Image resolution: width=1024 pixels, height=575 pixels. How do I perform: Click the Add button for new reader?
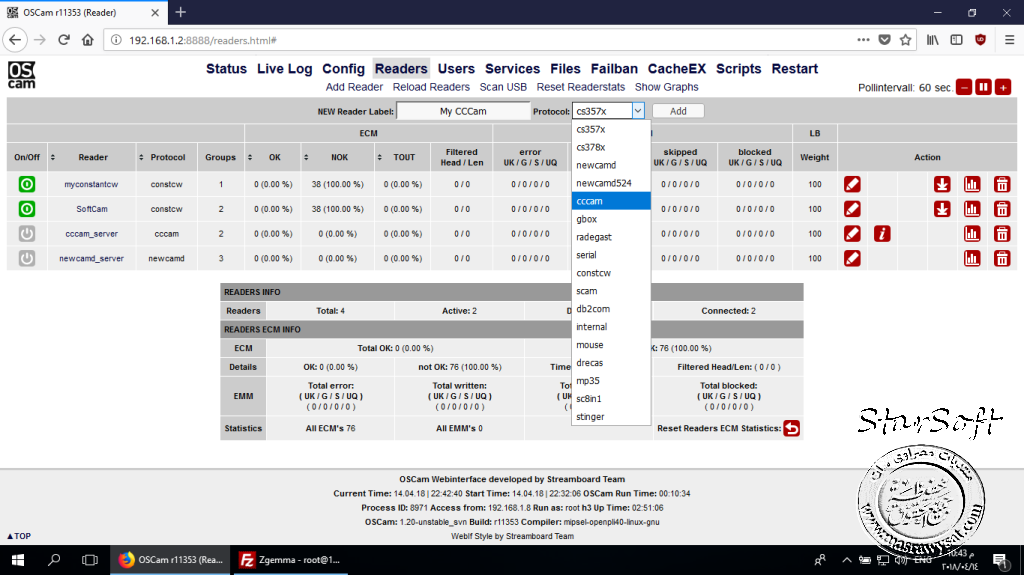click(x=678, y=111)
